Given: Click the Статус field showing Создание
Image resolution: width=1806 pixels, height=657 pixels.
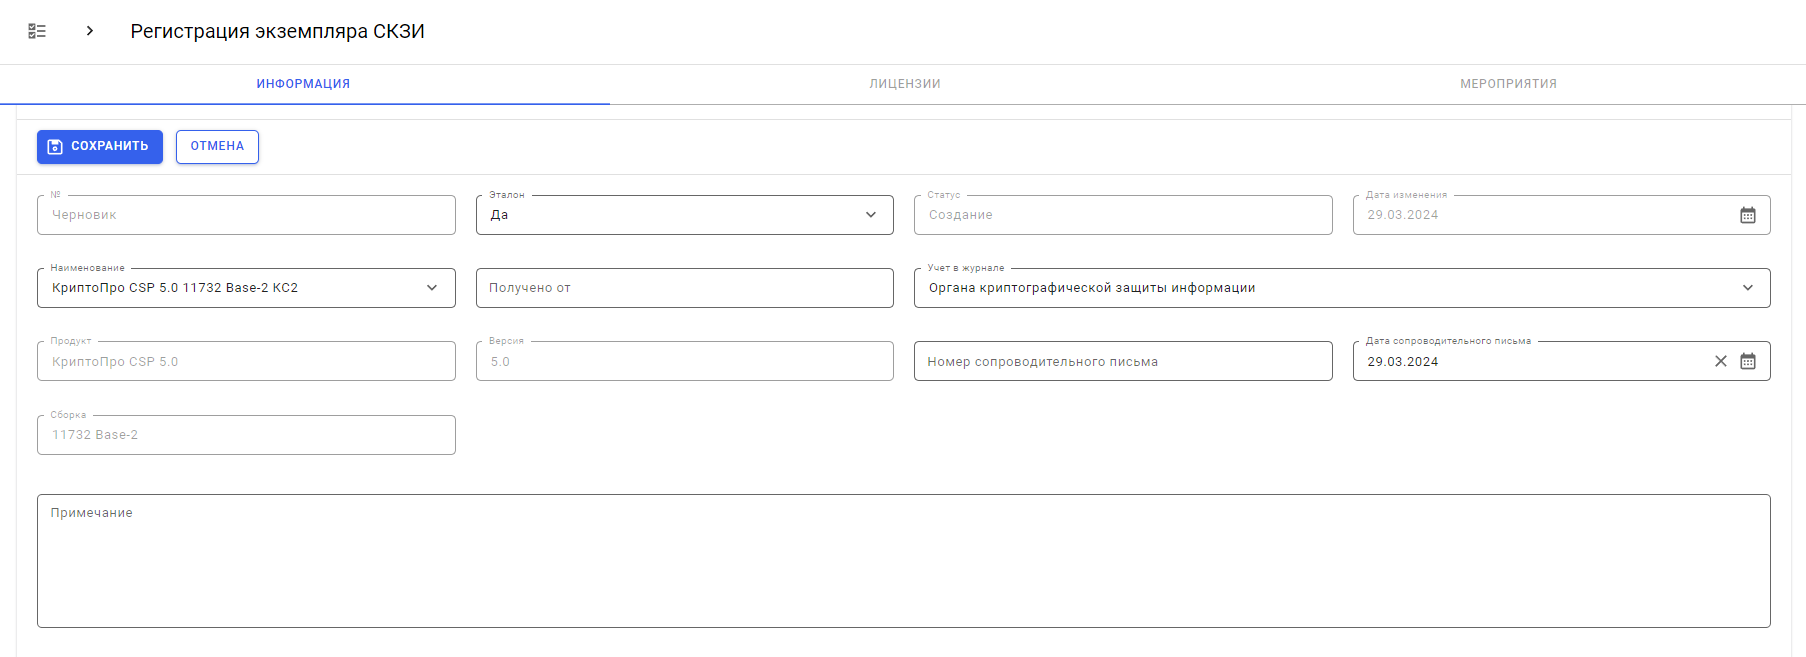Looking at the screenshot, I should click(1122, 215).
